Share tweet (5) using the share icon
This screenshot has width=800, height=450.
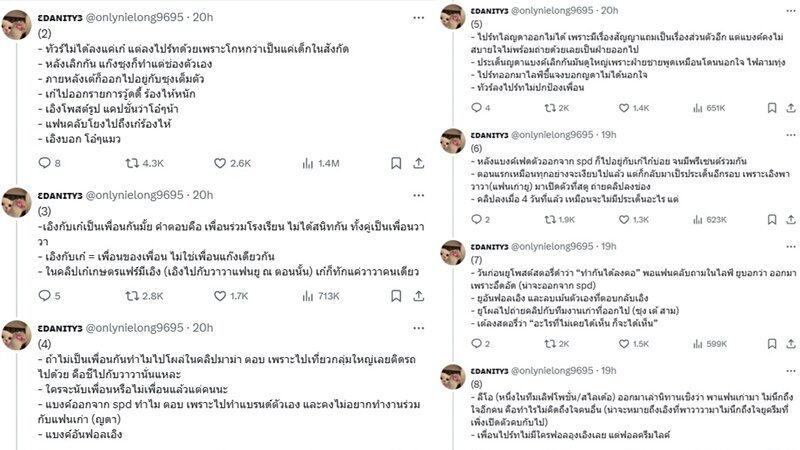tap(790, 108)
